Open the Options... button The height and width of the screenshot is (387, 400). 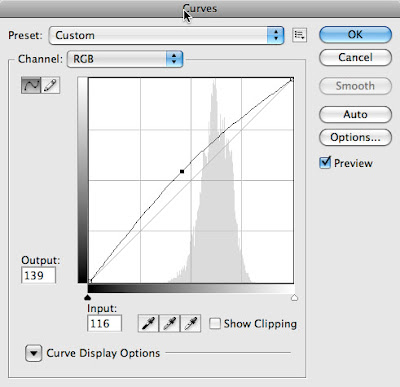(355, 137)
